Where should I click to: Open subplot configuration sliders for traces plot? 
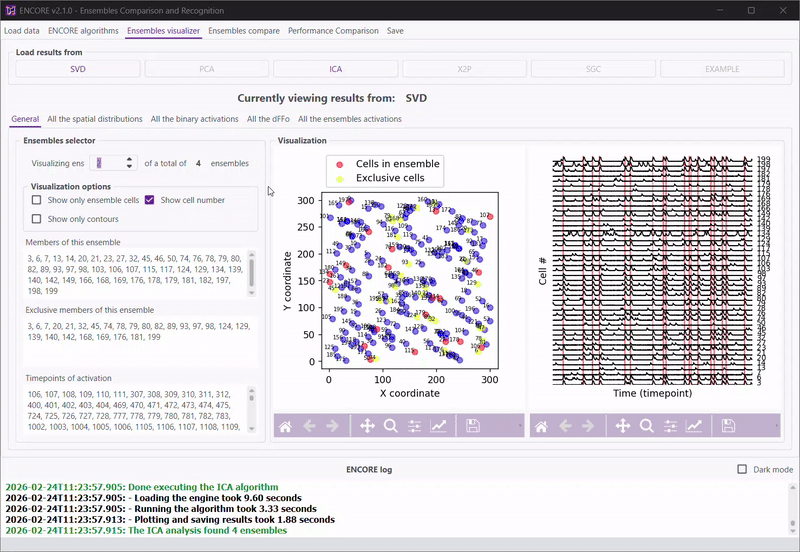pos(670,426)
